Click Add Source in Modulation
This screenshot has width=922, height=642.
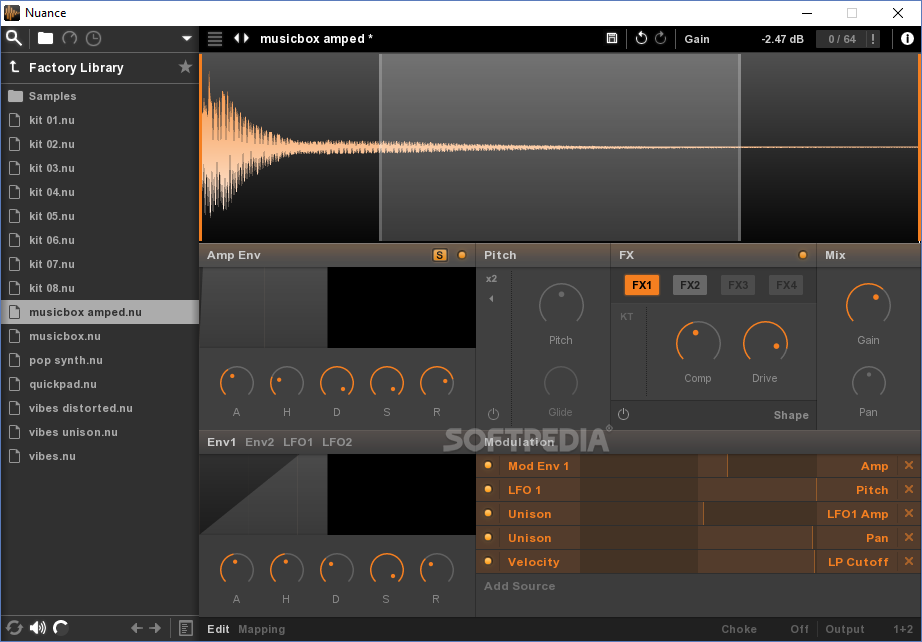[x=519, y=586]
